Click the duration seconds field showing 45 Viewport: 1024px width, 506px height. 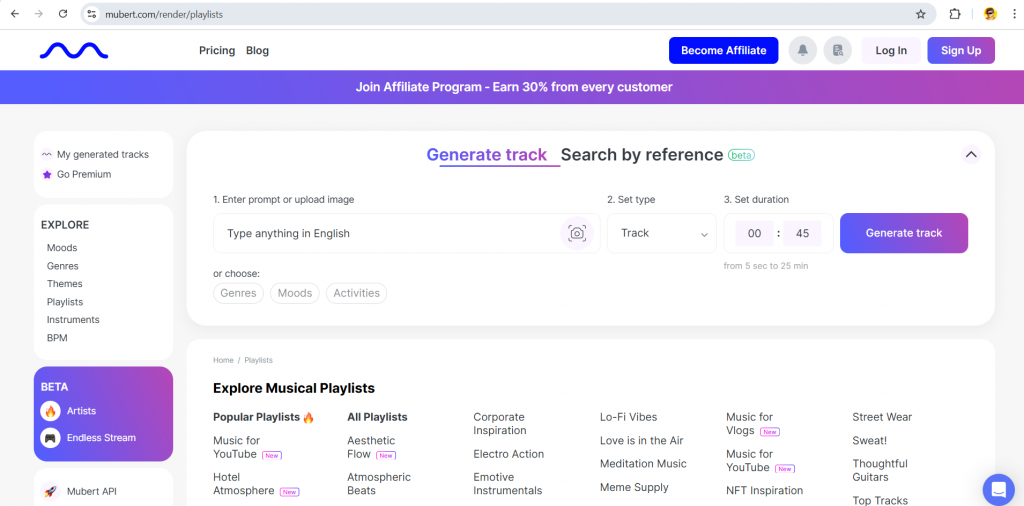coord(802,233)
